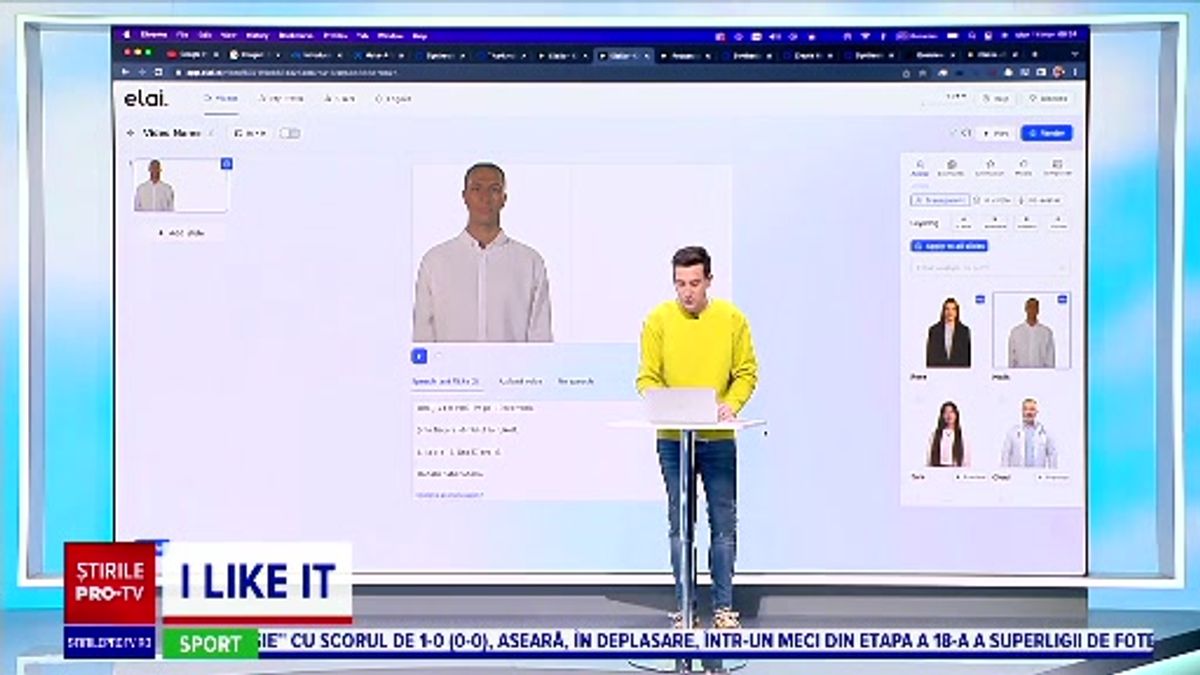Tick the checkbox next to the speech play button
The width and height of the screenshot is (1200, 675).
pyautogui.click(x=438, y=355)
